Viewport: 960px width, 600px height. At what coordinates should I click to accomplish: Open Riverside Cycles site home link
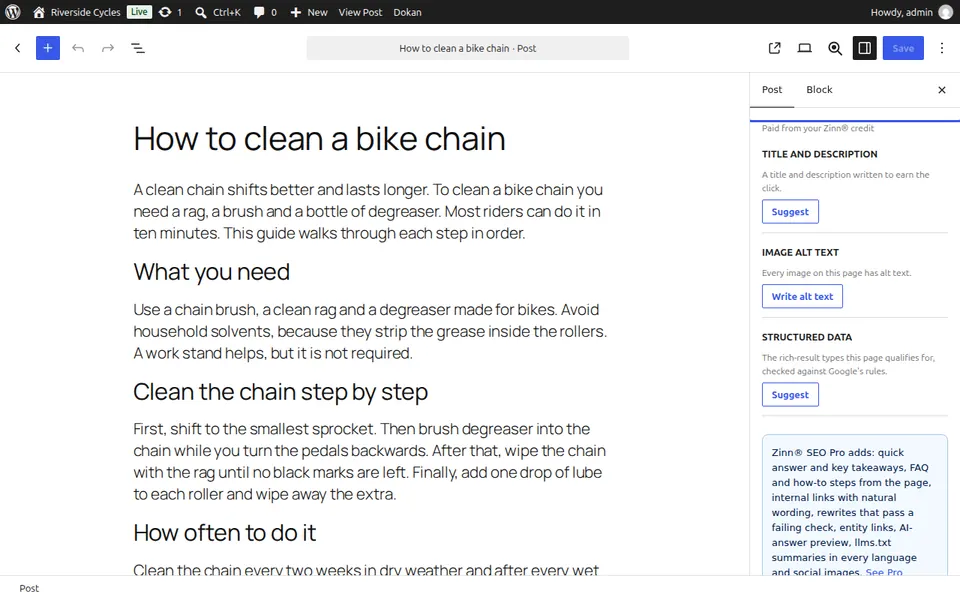click(77, 12)
